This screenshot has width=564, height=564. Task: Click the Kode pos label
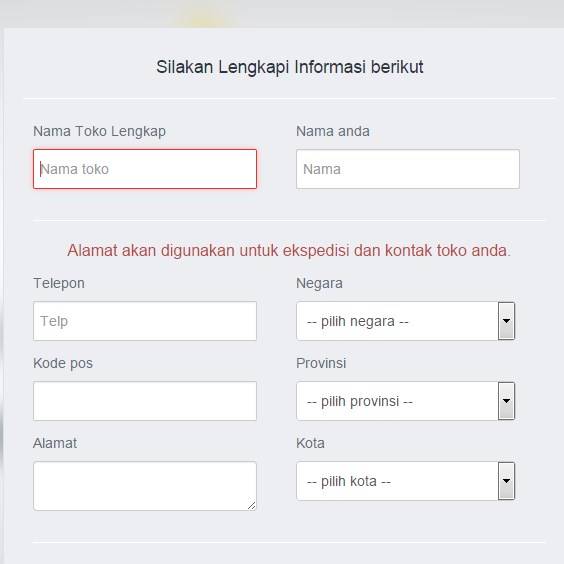63,363
